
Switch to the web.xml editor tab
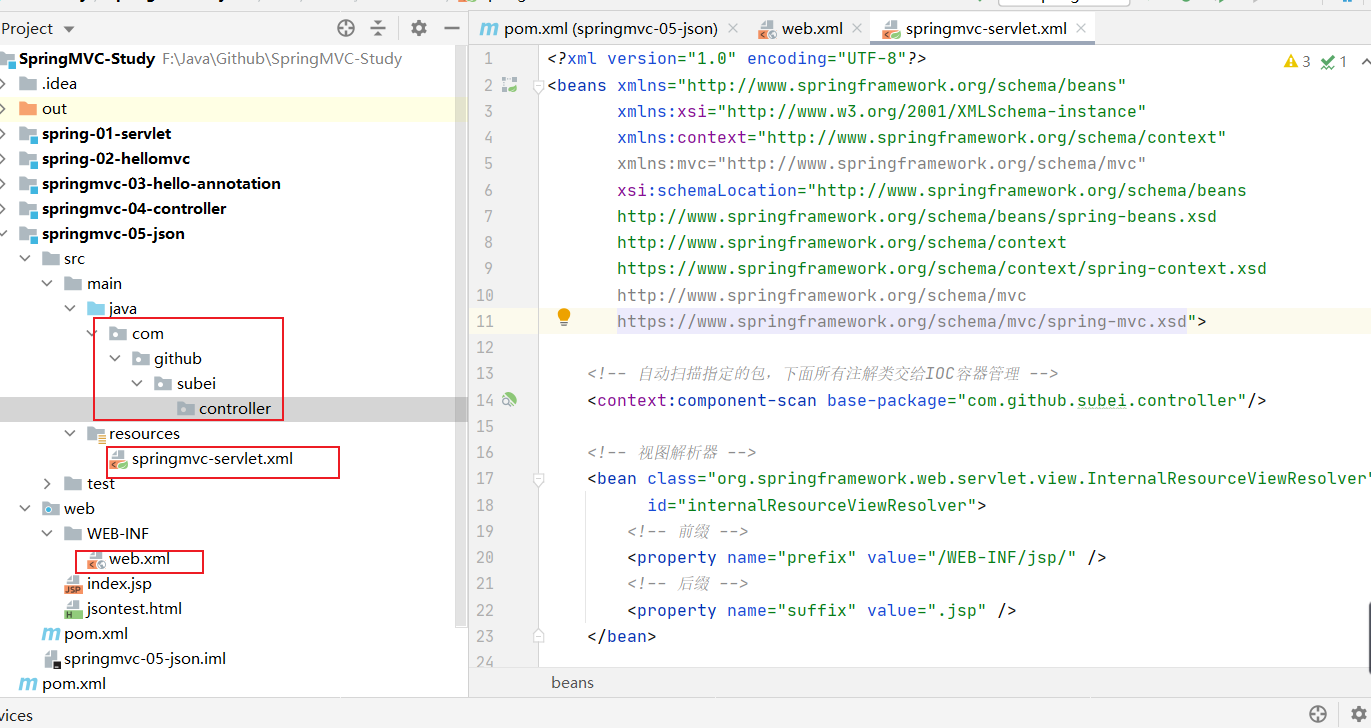tap(810, 29)
